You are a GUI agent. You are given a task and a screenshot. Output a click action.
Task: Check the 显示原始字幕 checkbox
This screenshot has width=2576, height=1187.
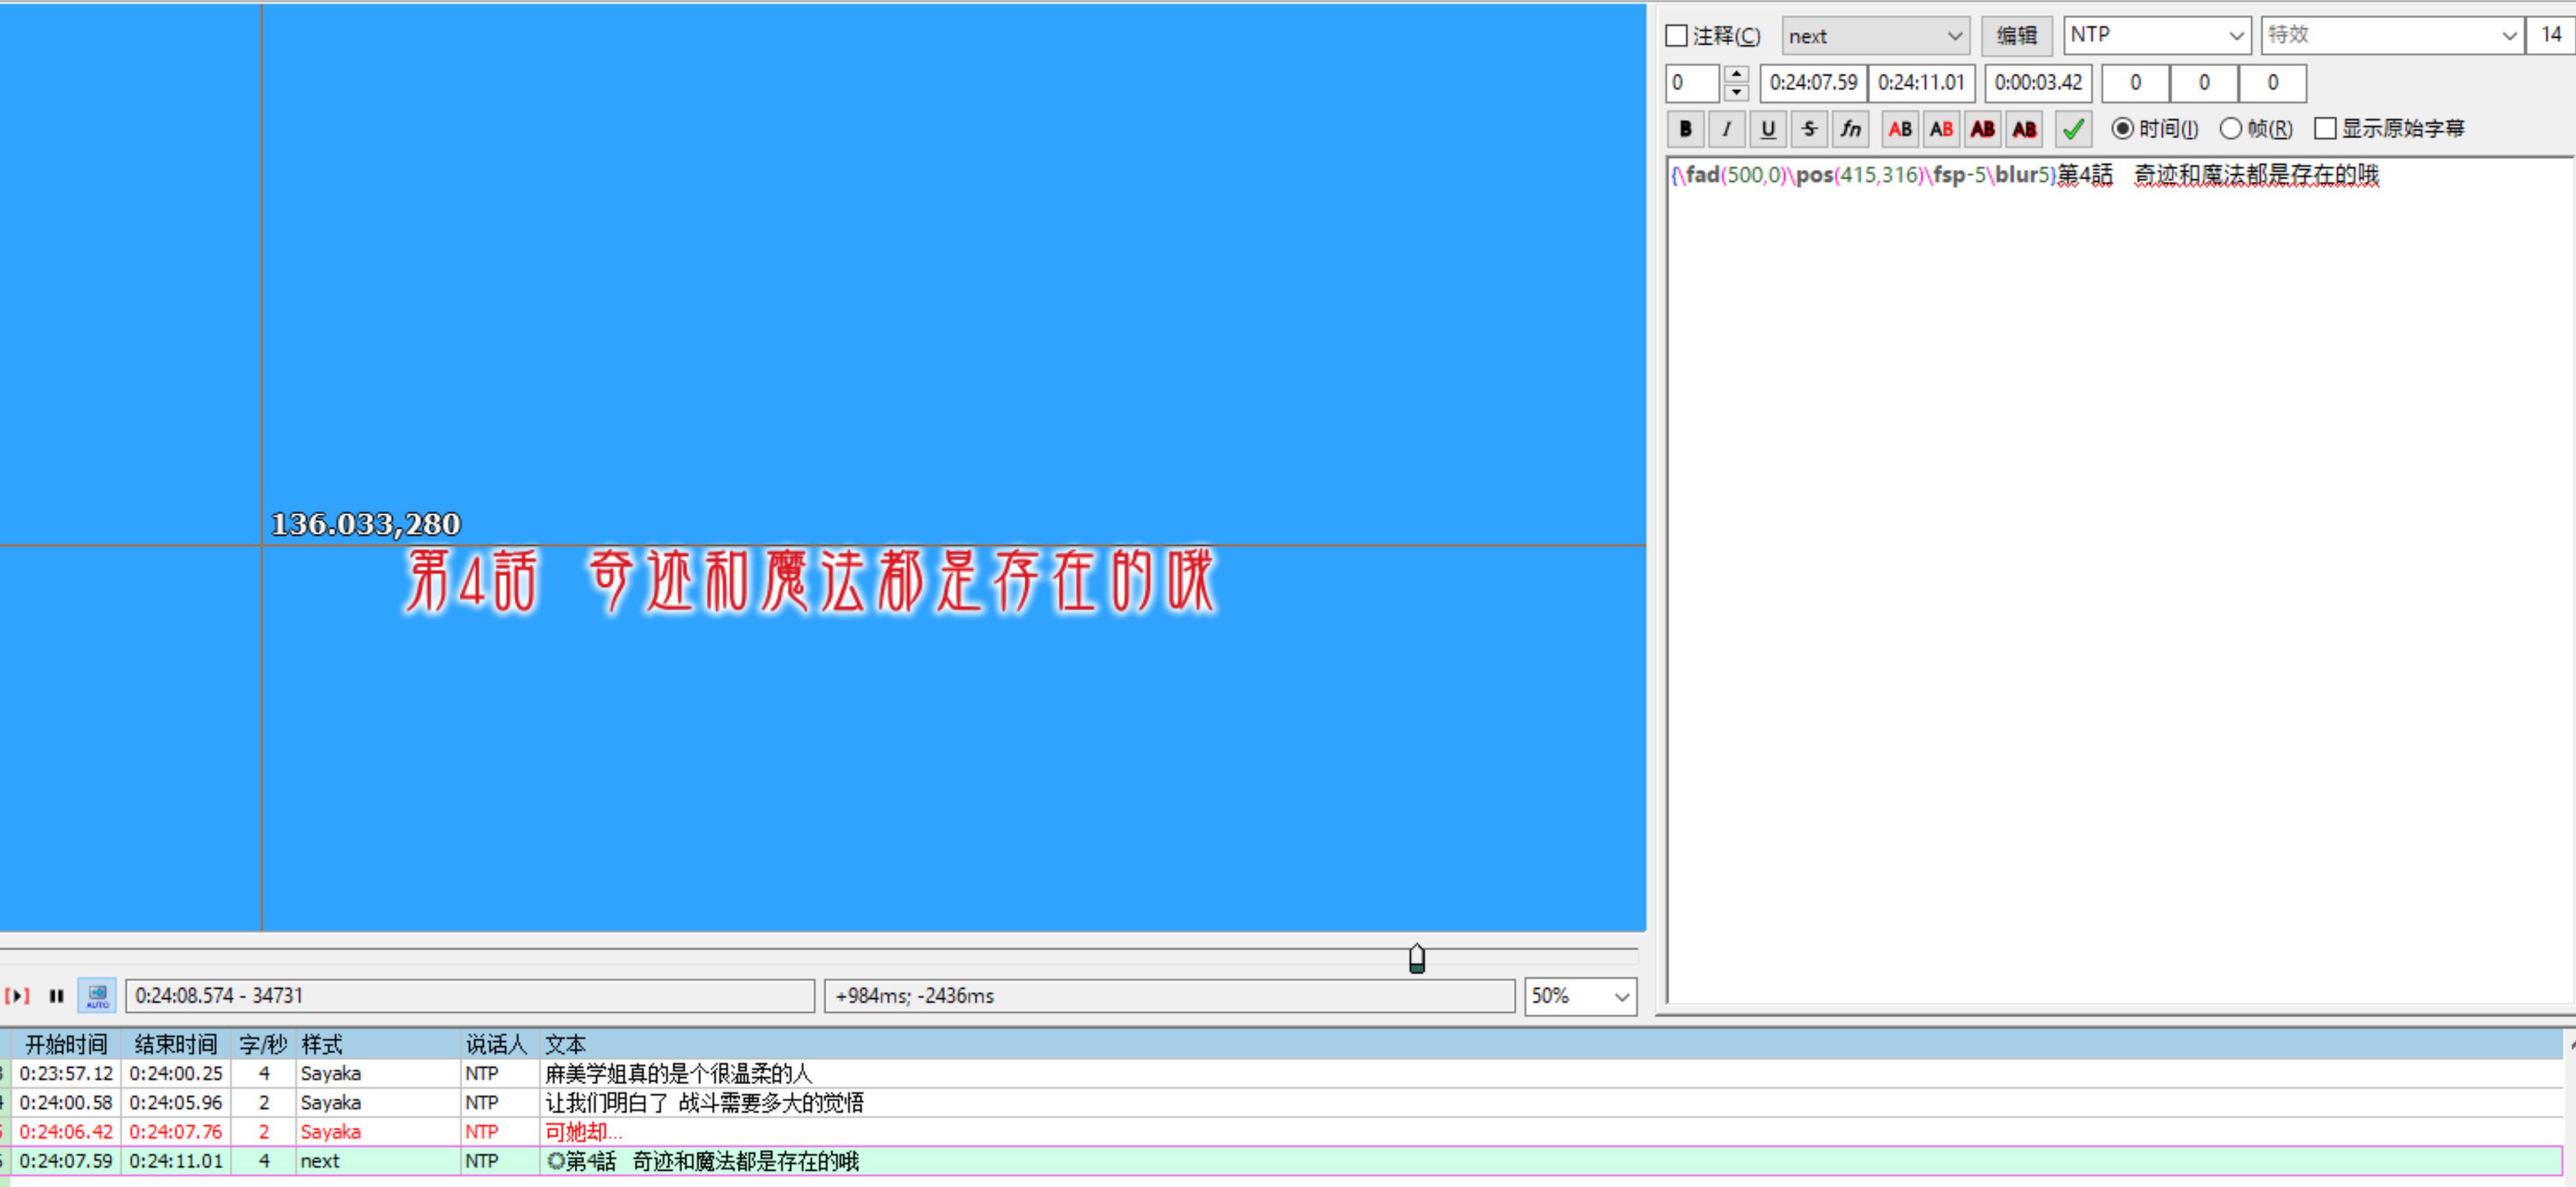(2325, 129)
